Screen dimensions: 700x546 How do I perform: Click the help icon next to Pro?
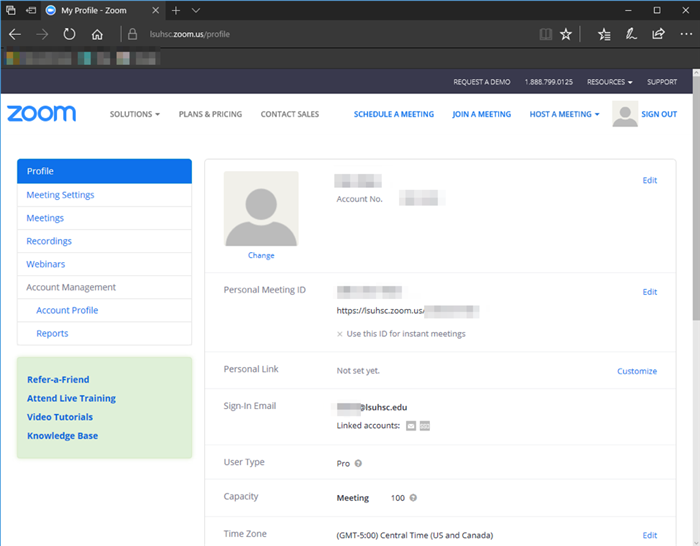point(359,463)
